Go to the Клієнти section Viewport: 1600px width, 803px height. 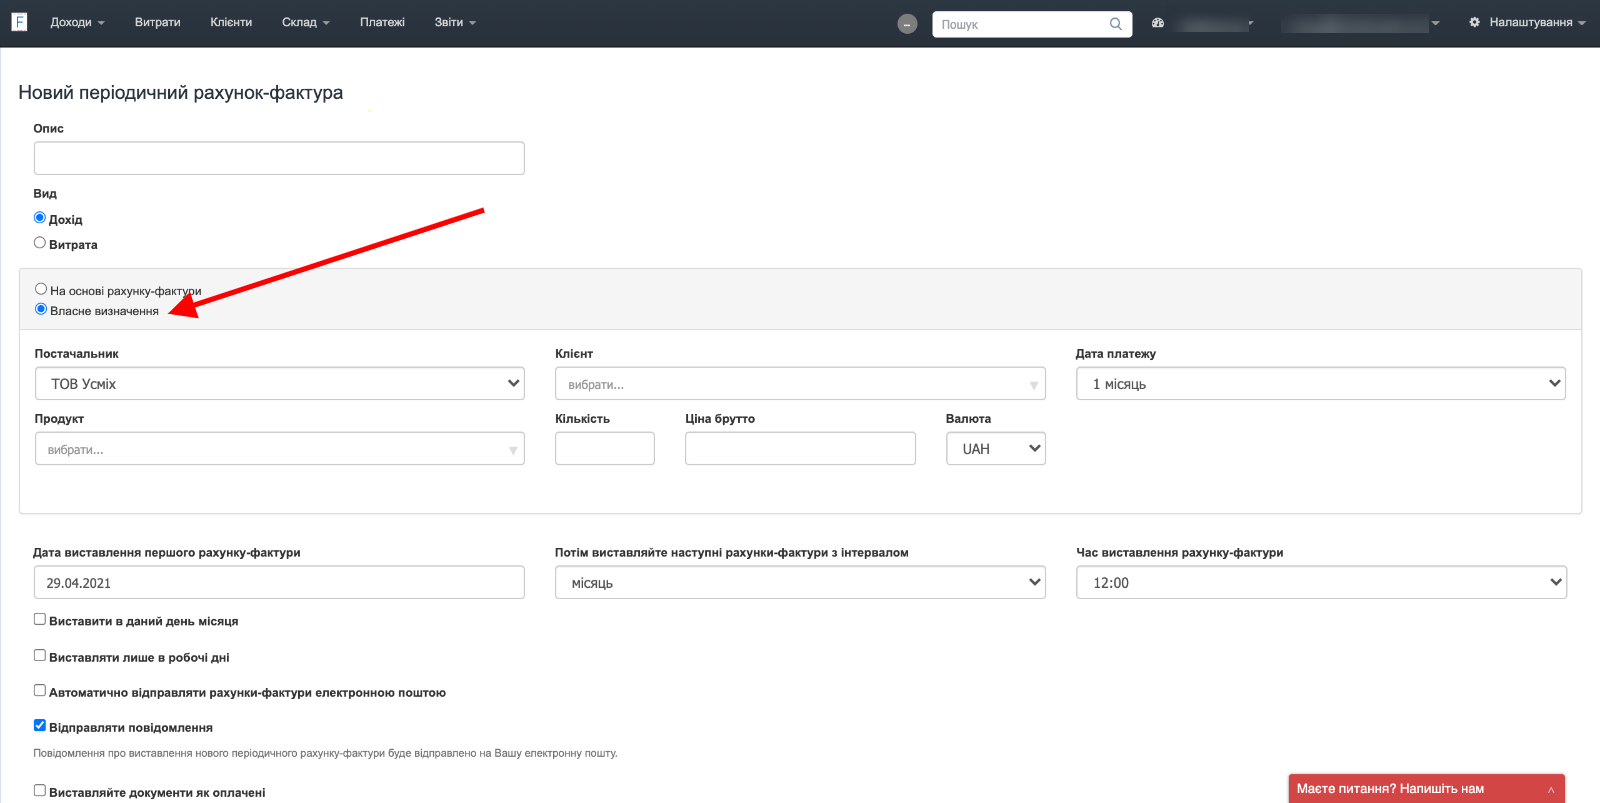coord(231,22)
